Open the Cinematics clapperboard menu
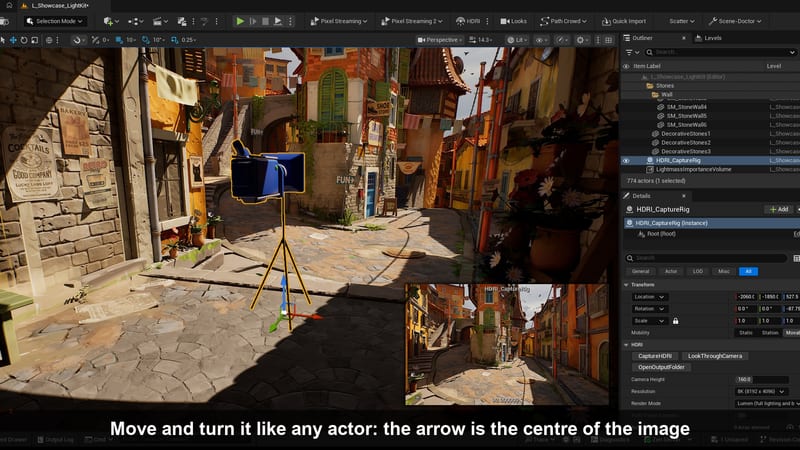The height and width of the screenshot is (450, 800). click(x=160, y=21)
